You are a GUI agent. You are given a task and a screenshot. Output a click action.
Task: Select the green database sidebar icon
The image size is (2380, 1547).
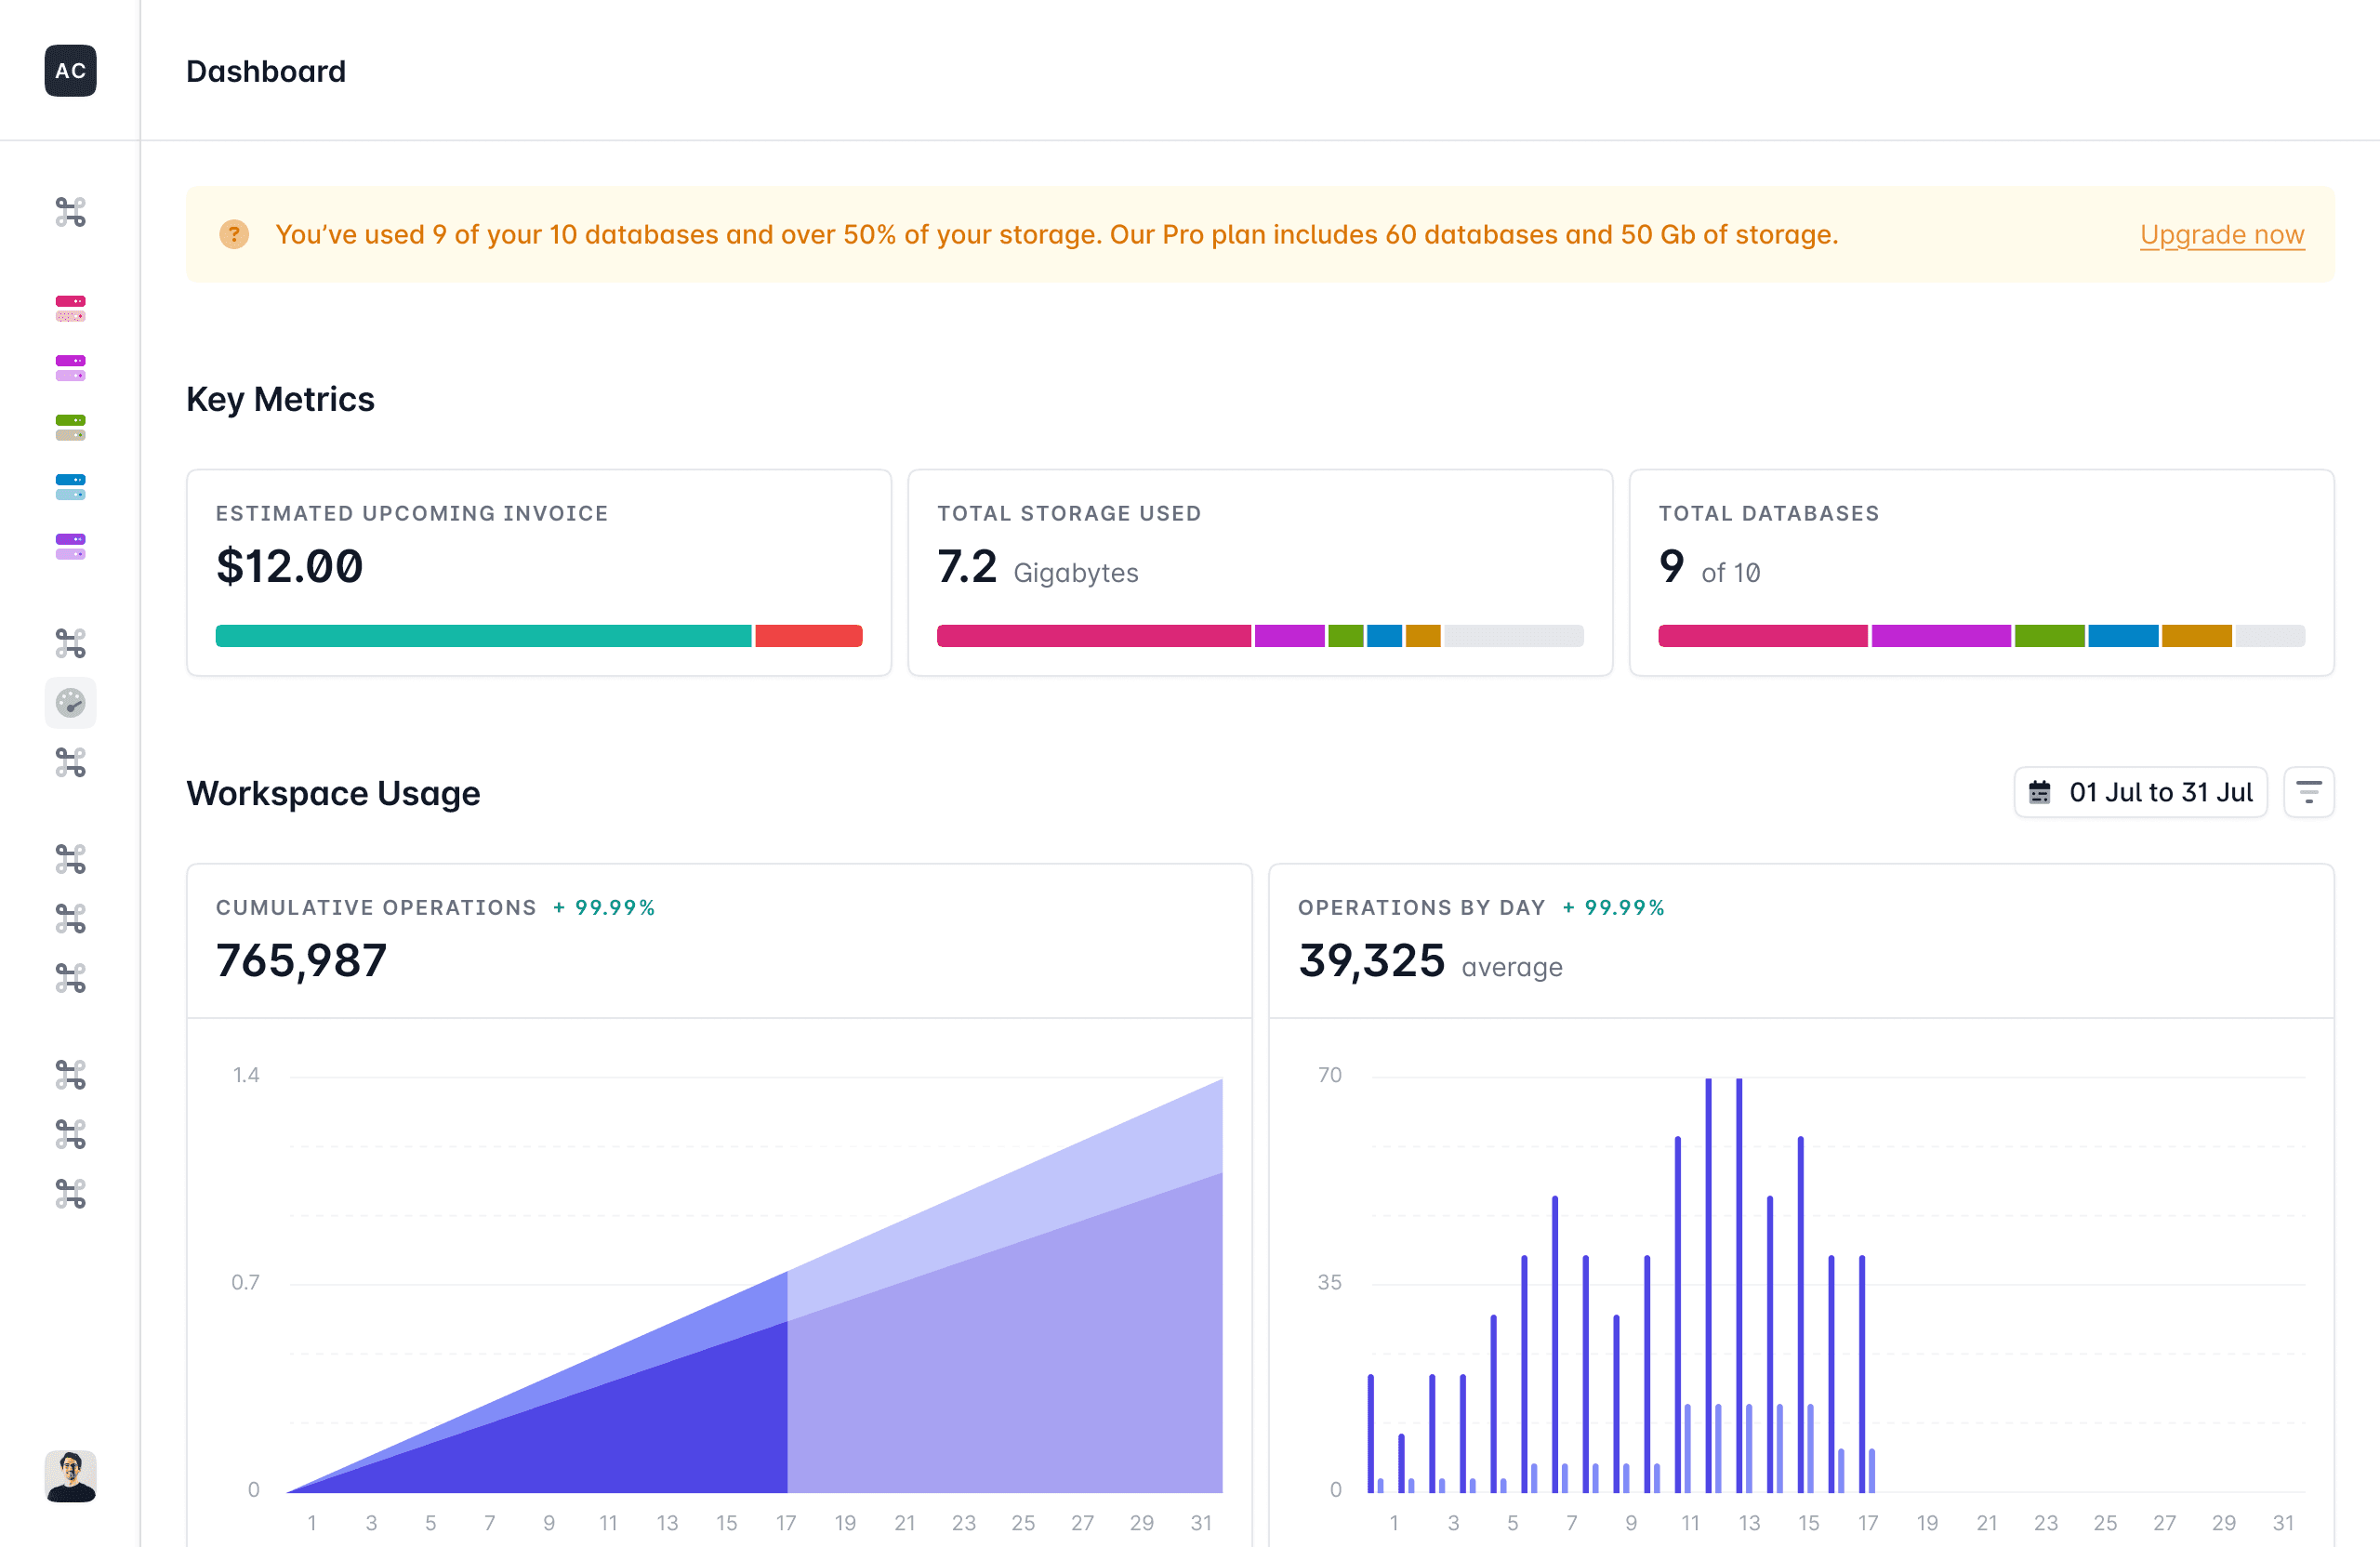click(x=70, y=427)
